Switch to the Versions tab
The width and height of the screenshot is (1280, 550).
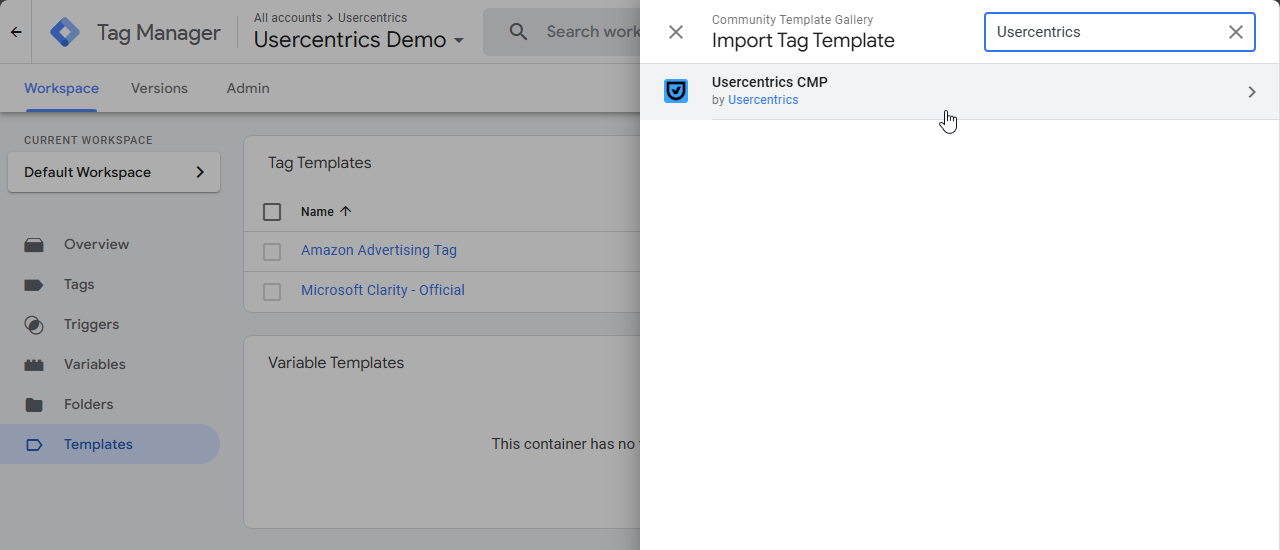pos(159,88)
